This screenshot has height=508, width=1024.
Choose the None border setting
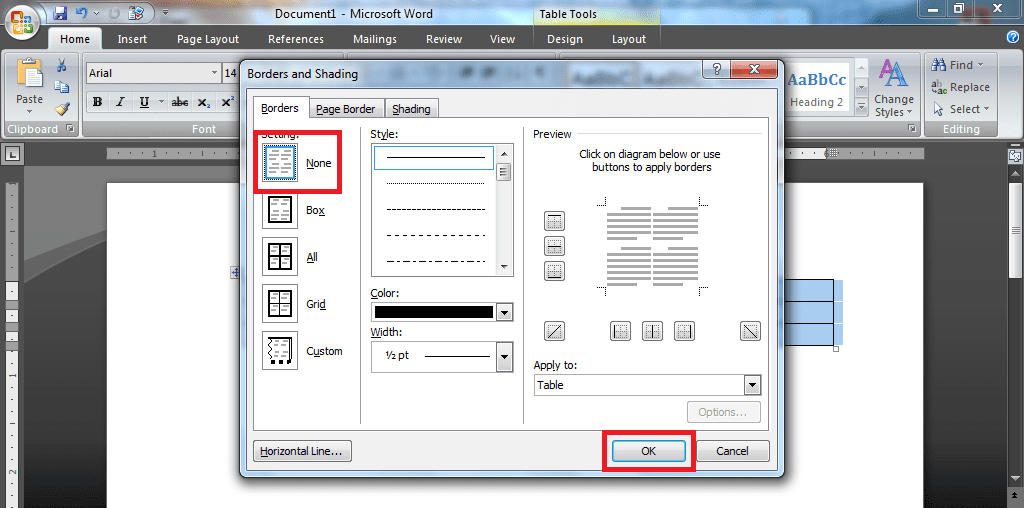(x=280, y=163)
